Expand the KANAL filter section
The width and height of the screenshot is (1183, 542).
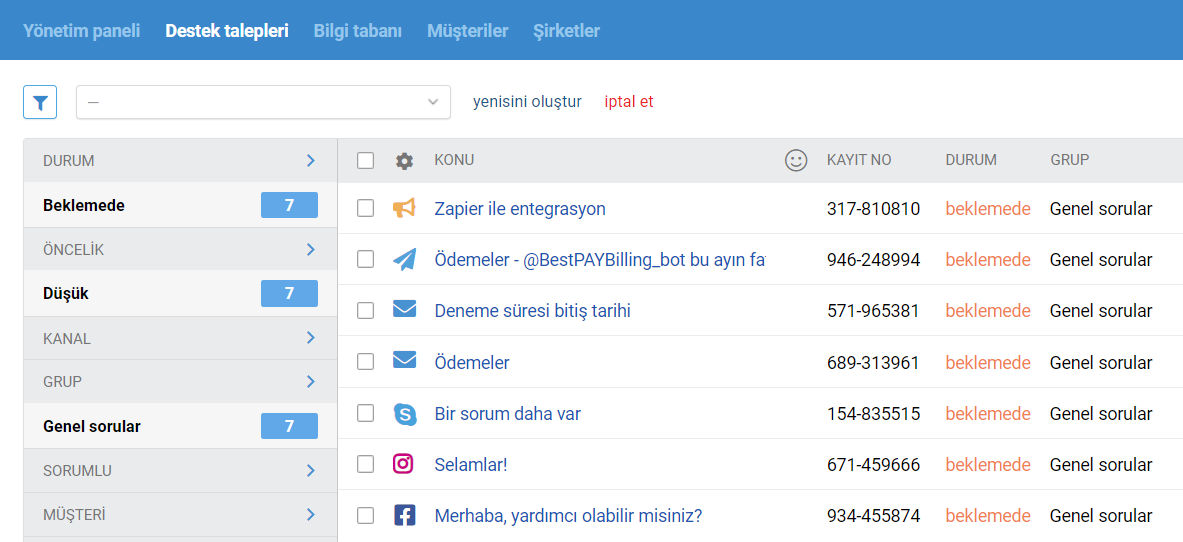[180, 338]
